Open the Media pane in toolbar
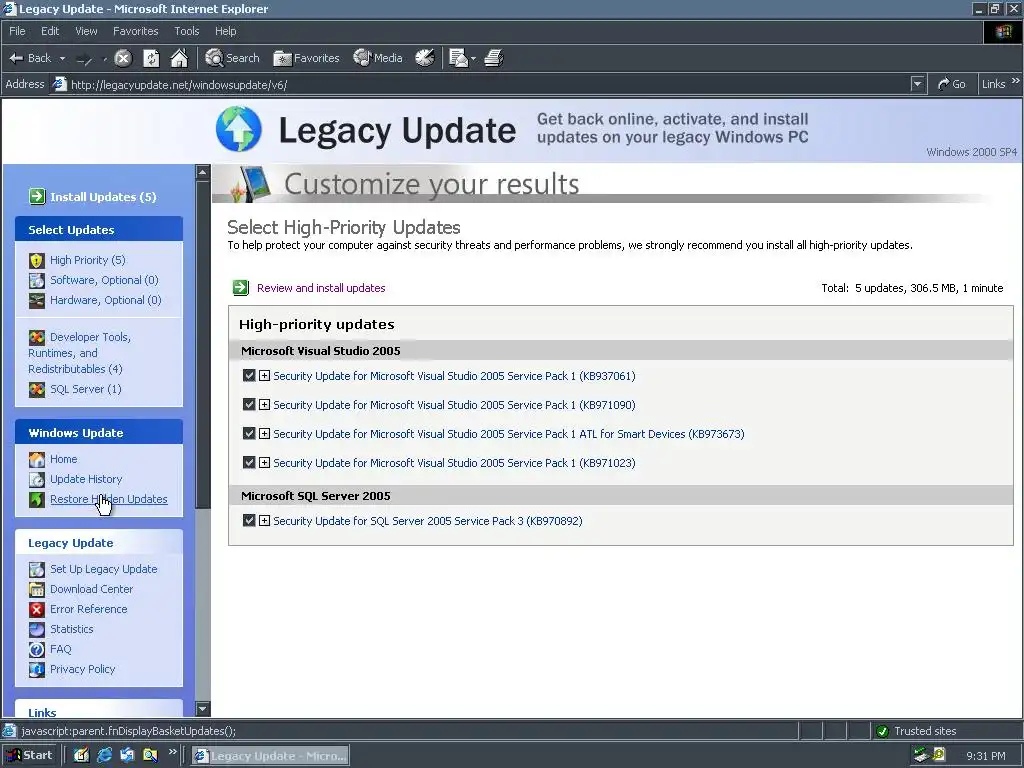The width and height of the screenshot is (1024, 768). 377,58
